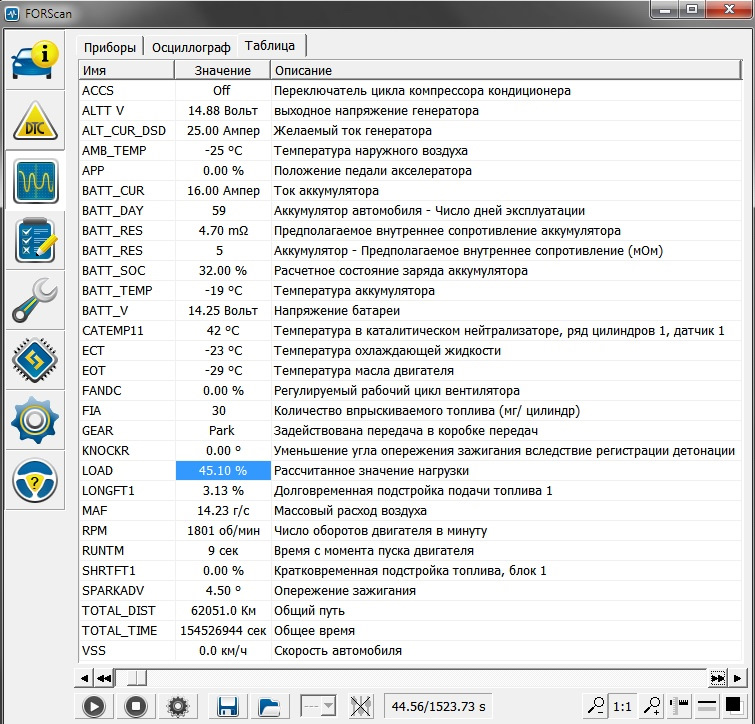Click AMB_TEMP value -25 °C
Viewport: 755px width, 724px height.
pos(223,151)
